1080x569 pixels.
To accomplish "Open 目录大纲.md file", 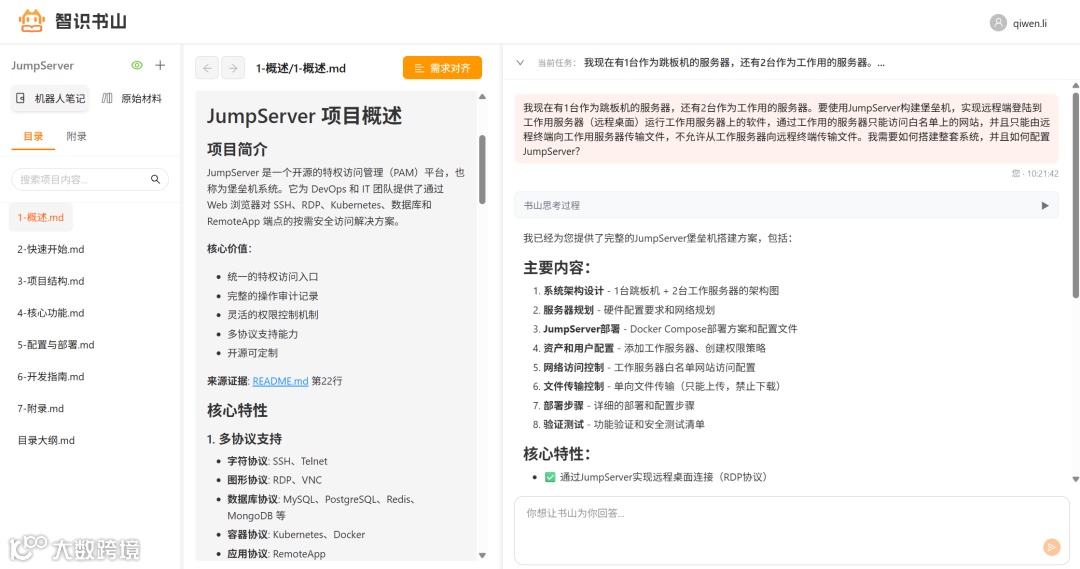I will pos(46,440).
